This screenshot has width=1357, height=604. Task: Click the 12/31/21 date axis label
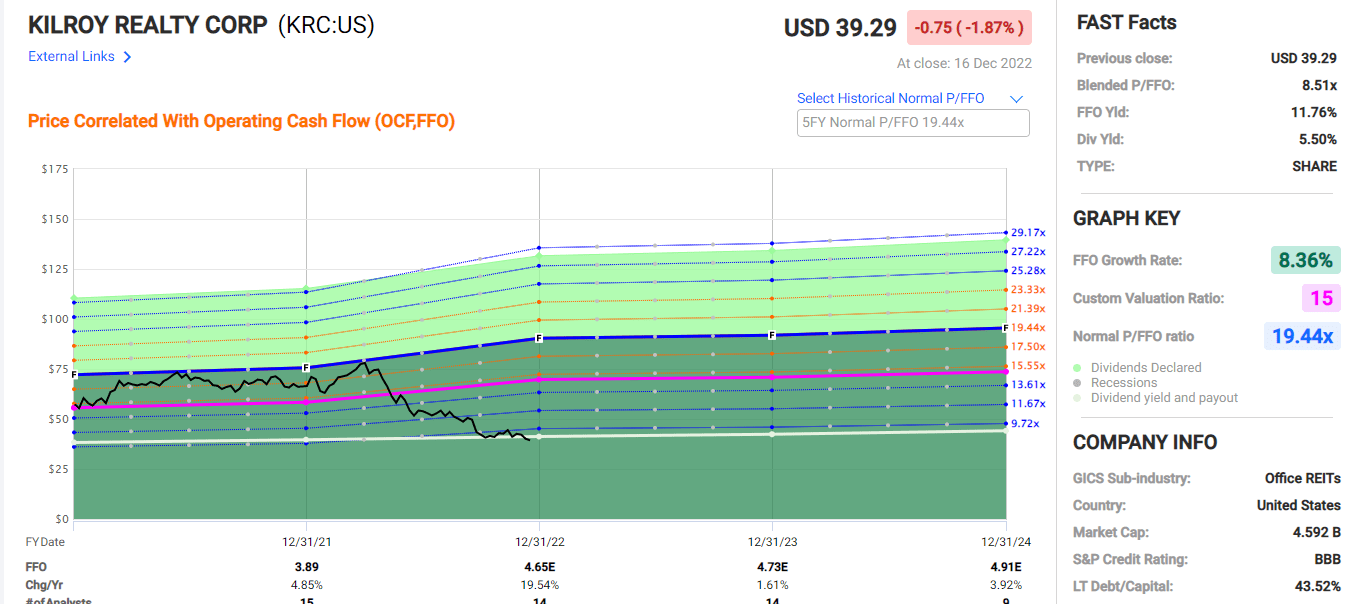(306, 541)
